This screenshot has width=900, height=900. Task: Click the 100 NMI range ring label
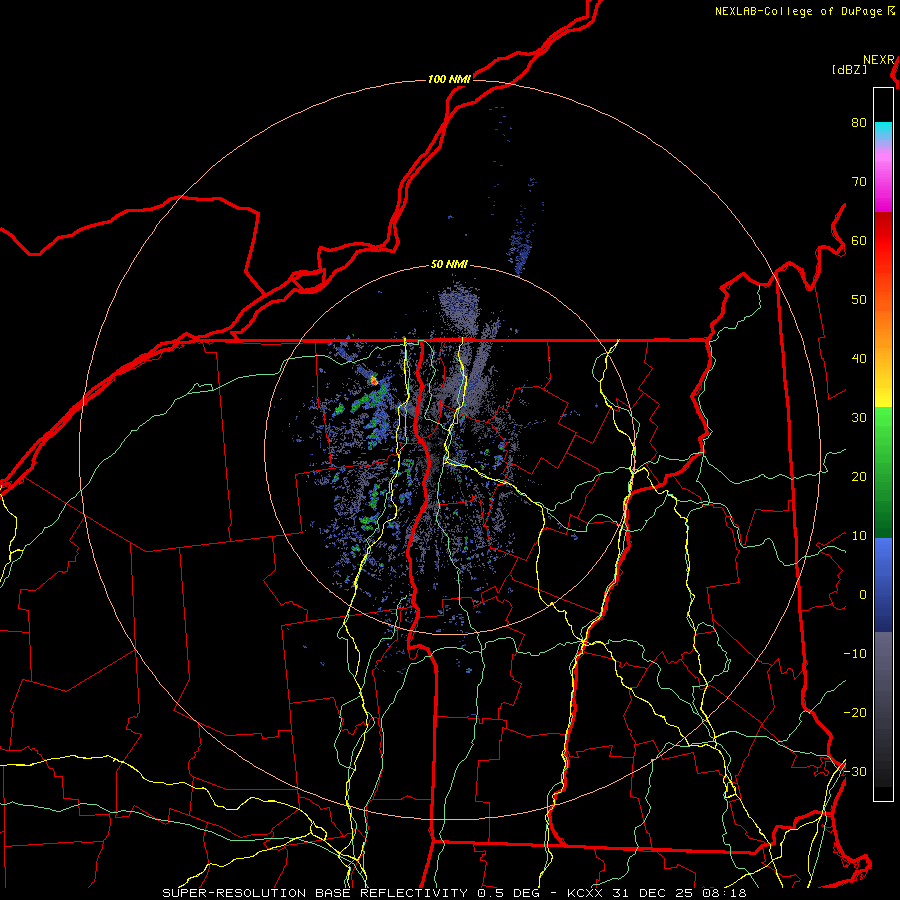pyautogui.click(x=449, y=79)
